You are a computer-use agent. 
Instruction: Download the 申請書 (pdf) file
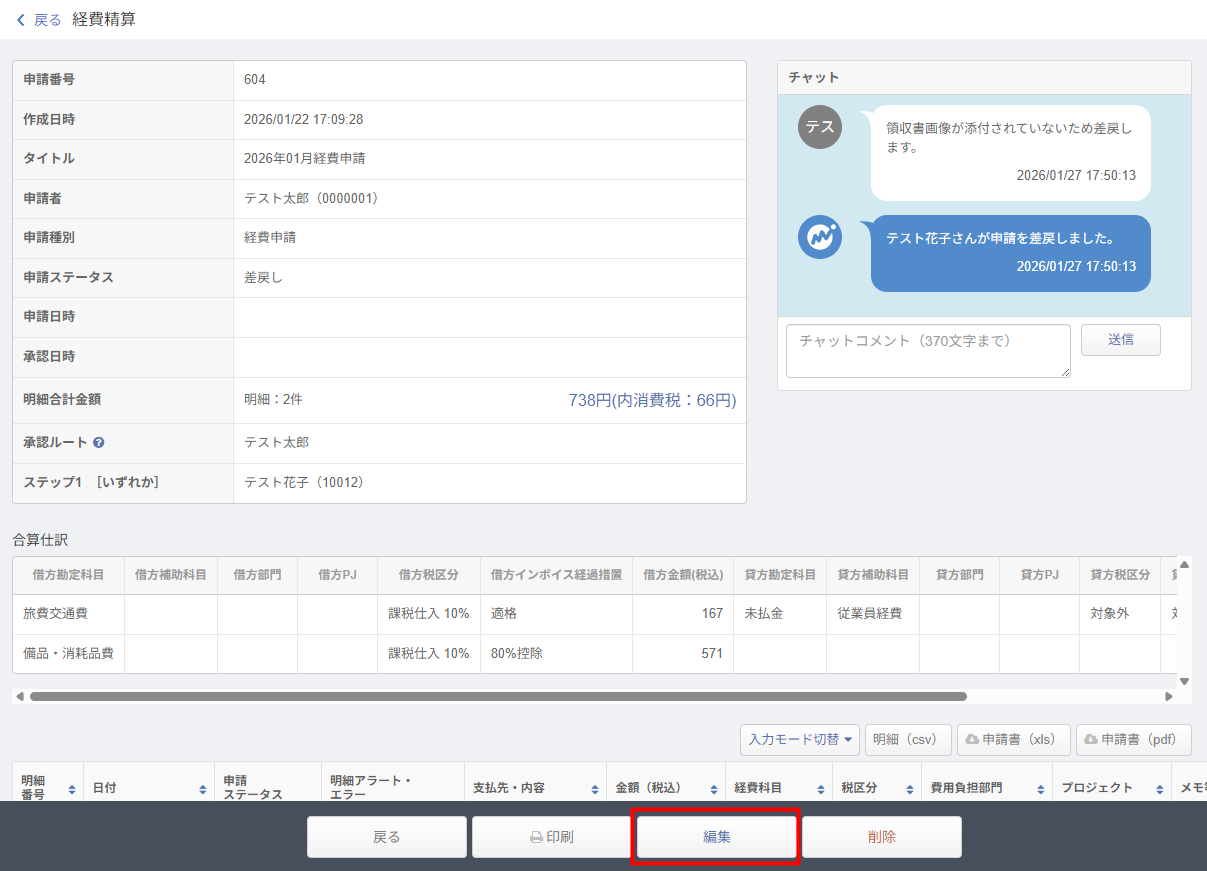[x=1133, y=740]
